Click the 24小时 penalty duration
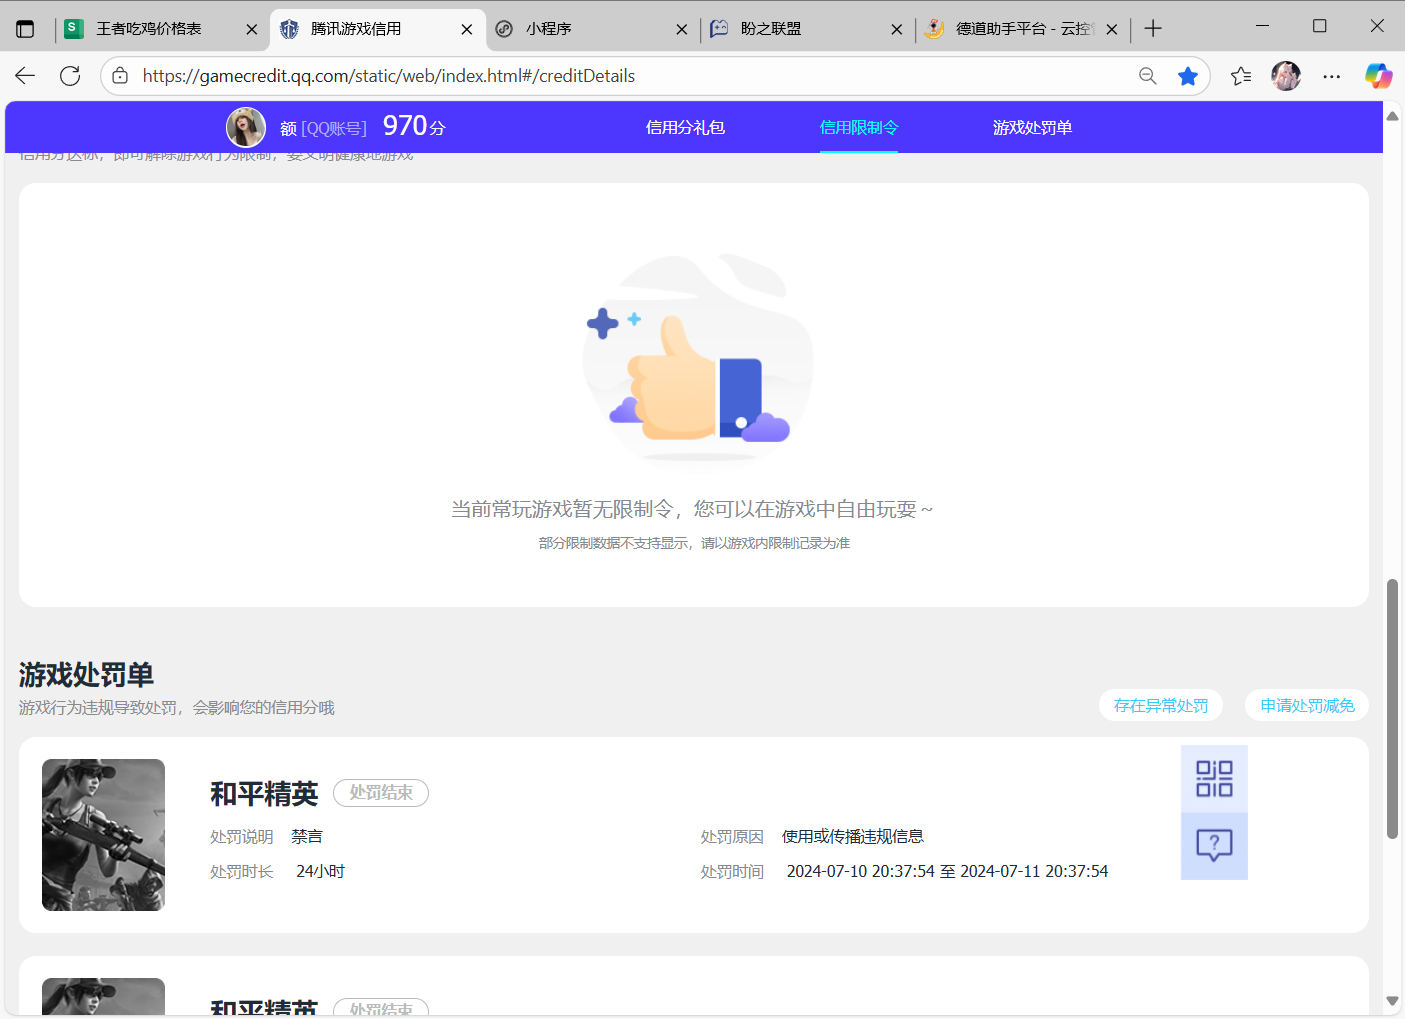1405x1019 pixels. click(320, 871)
